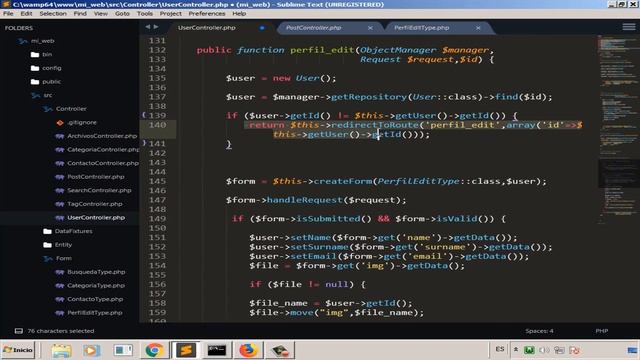Open the volume tray icon

(x=544, y=350)
